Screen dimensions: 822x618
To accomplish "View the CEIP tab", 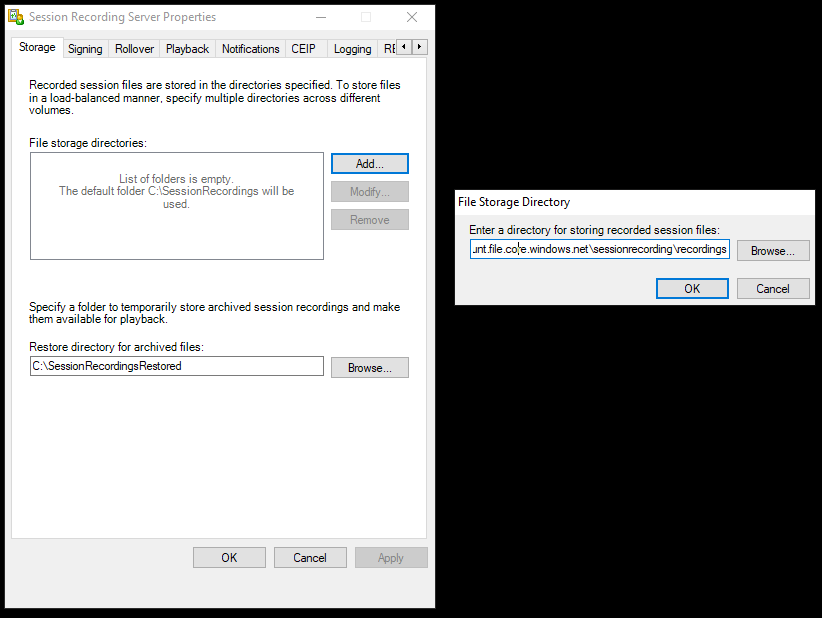I will (305, 48).
